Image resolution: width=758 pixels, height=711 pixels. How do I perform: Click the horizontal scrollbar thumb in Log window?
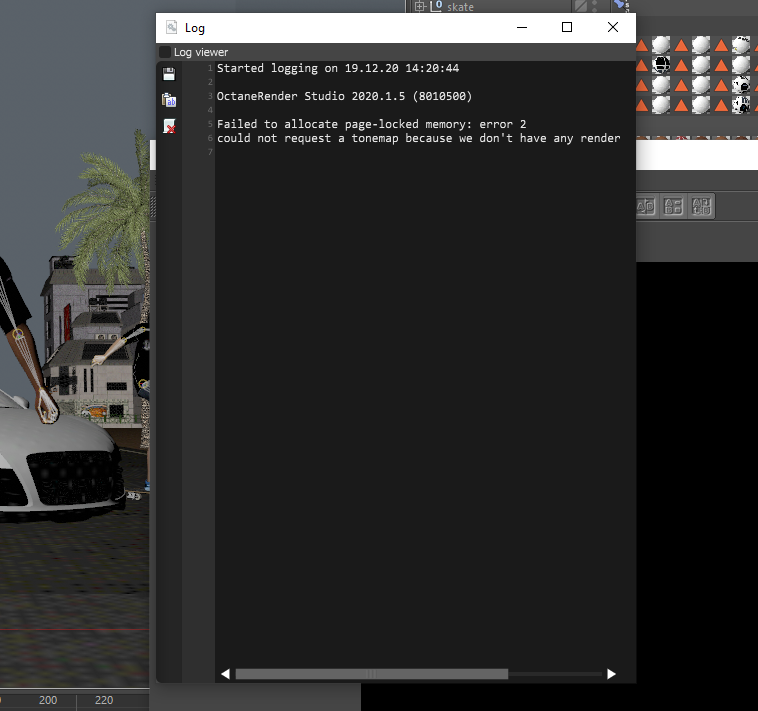371,674
